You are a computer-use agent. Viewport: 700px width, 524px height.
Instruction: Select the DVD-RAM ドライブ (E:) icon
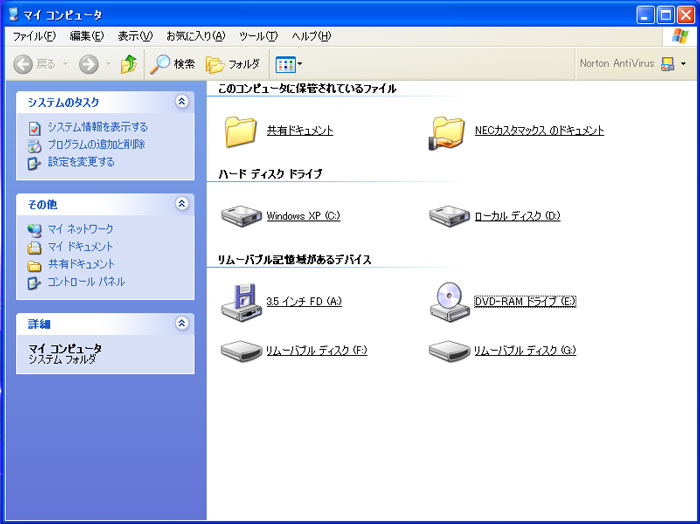point(448,300)
